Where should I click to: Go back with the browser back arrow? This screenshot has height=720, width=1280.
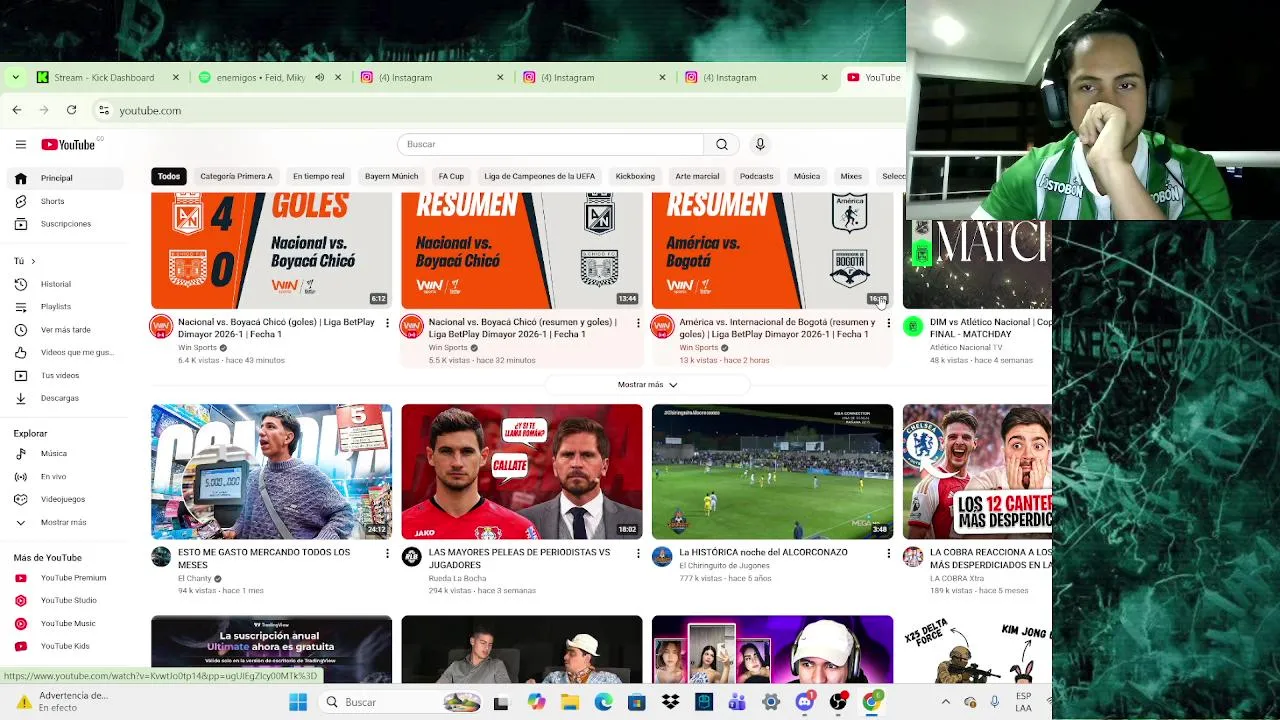pyautogui.click(x=17, y=110)
